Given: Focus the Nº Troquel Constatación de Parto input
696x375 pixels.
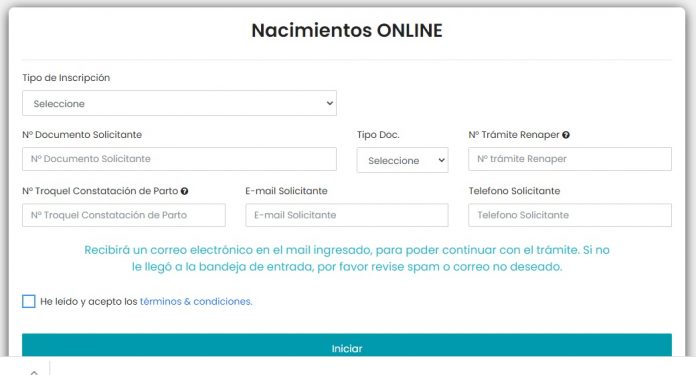Looking at the screenshot, I should point(124,215).
